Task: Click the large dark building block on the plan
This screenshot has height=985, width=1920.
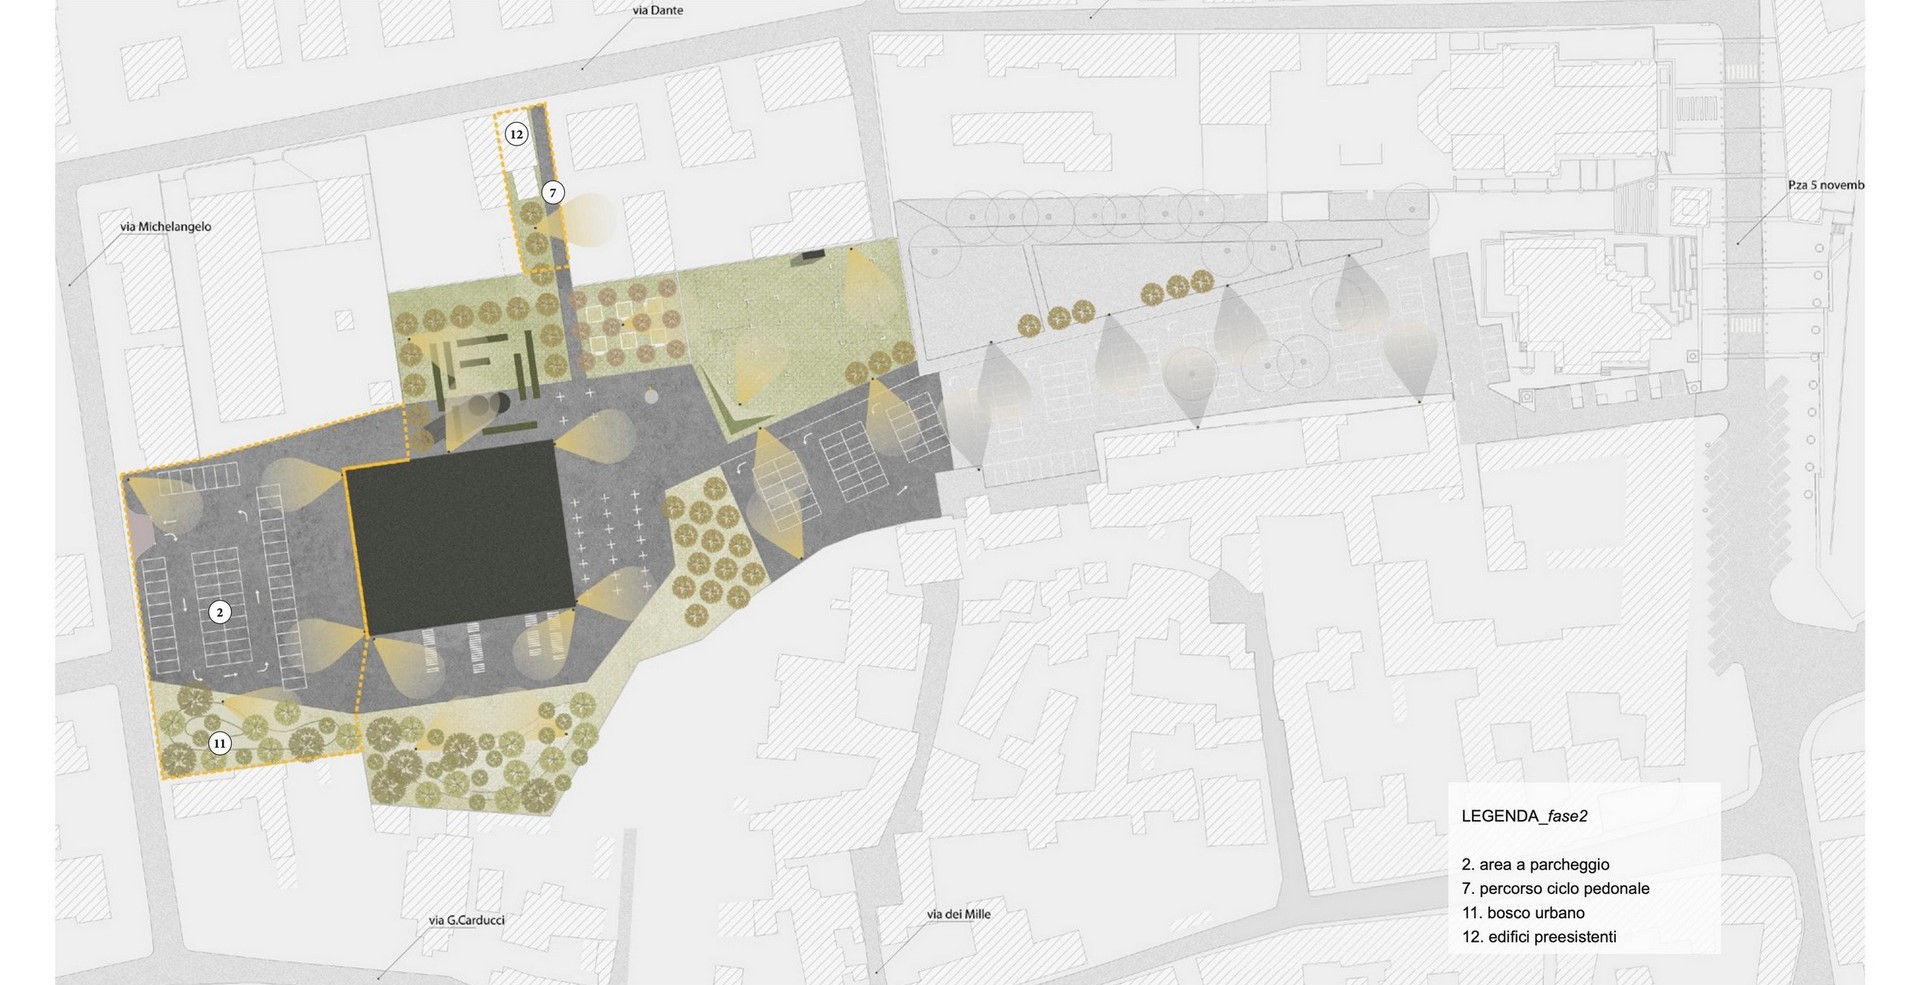Action: 460,537
